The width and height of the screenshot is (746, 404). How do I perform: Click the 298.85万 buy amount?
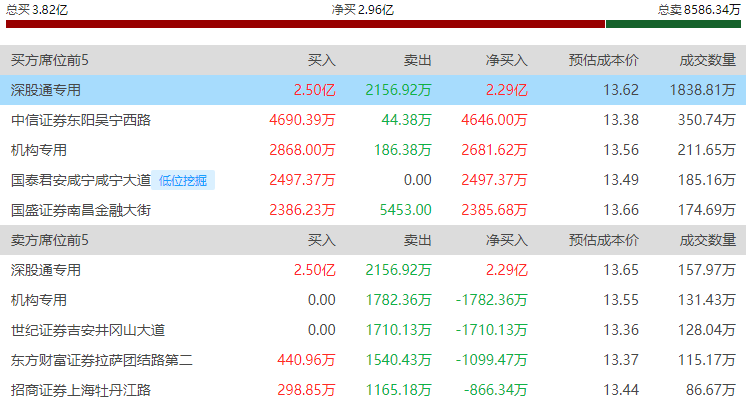tap(306, 390)
